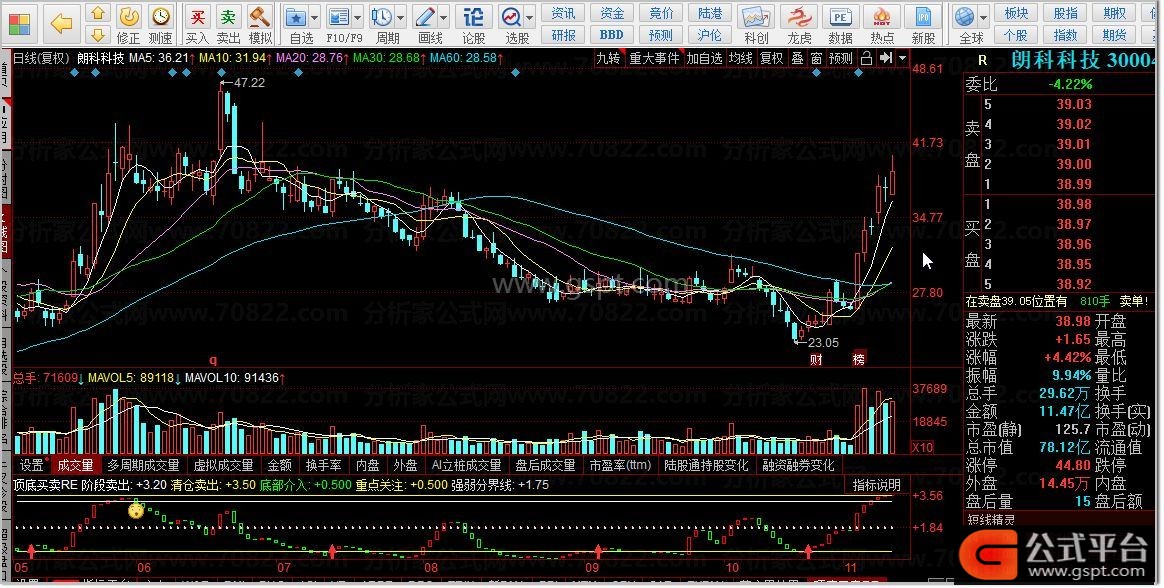
Task: Switch to the 多周期成交量 tab
Action: tap(144, 466)
